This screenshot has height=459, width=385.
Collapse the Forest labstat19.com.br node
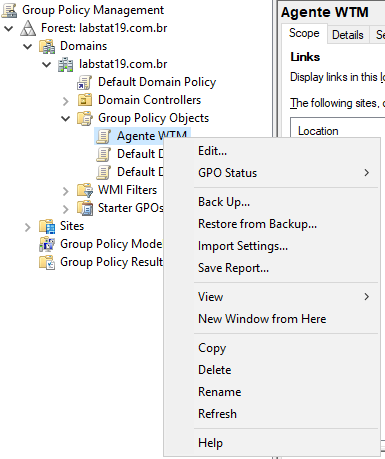coord(9,28)
